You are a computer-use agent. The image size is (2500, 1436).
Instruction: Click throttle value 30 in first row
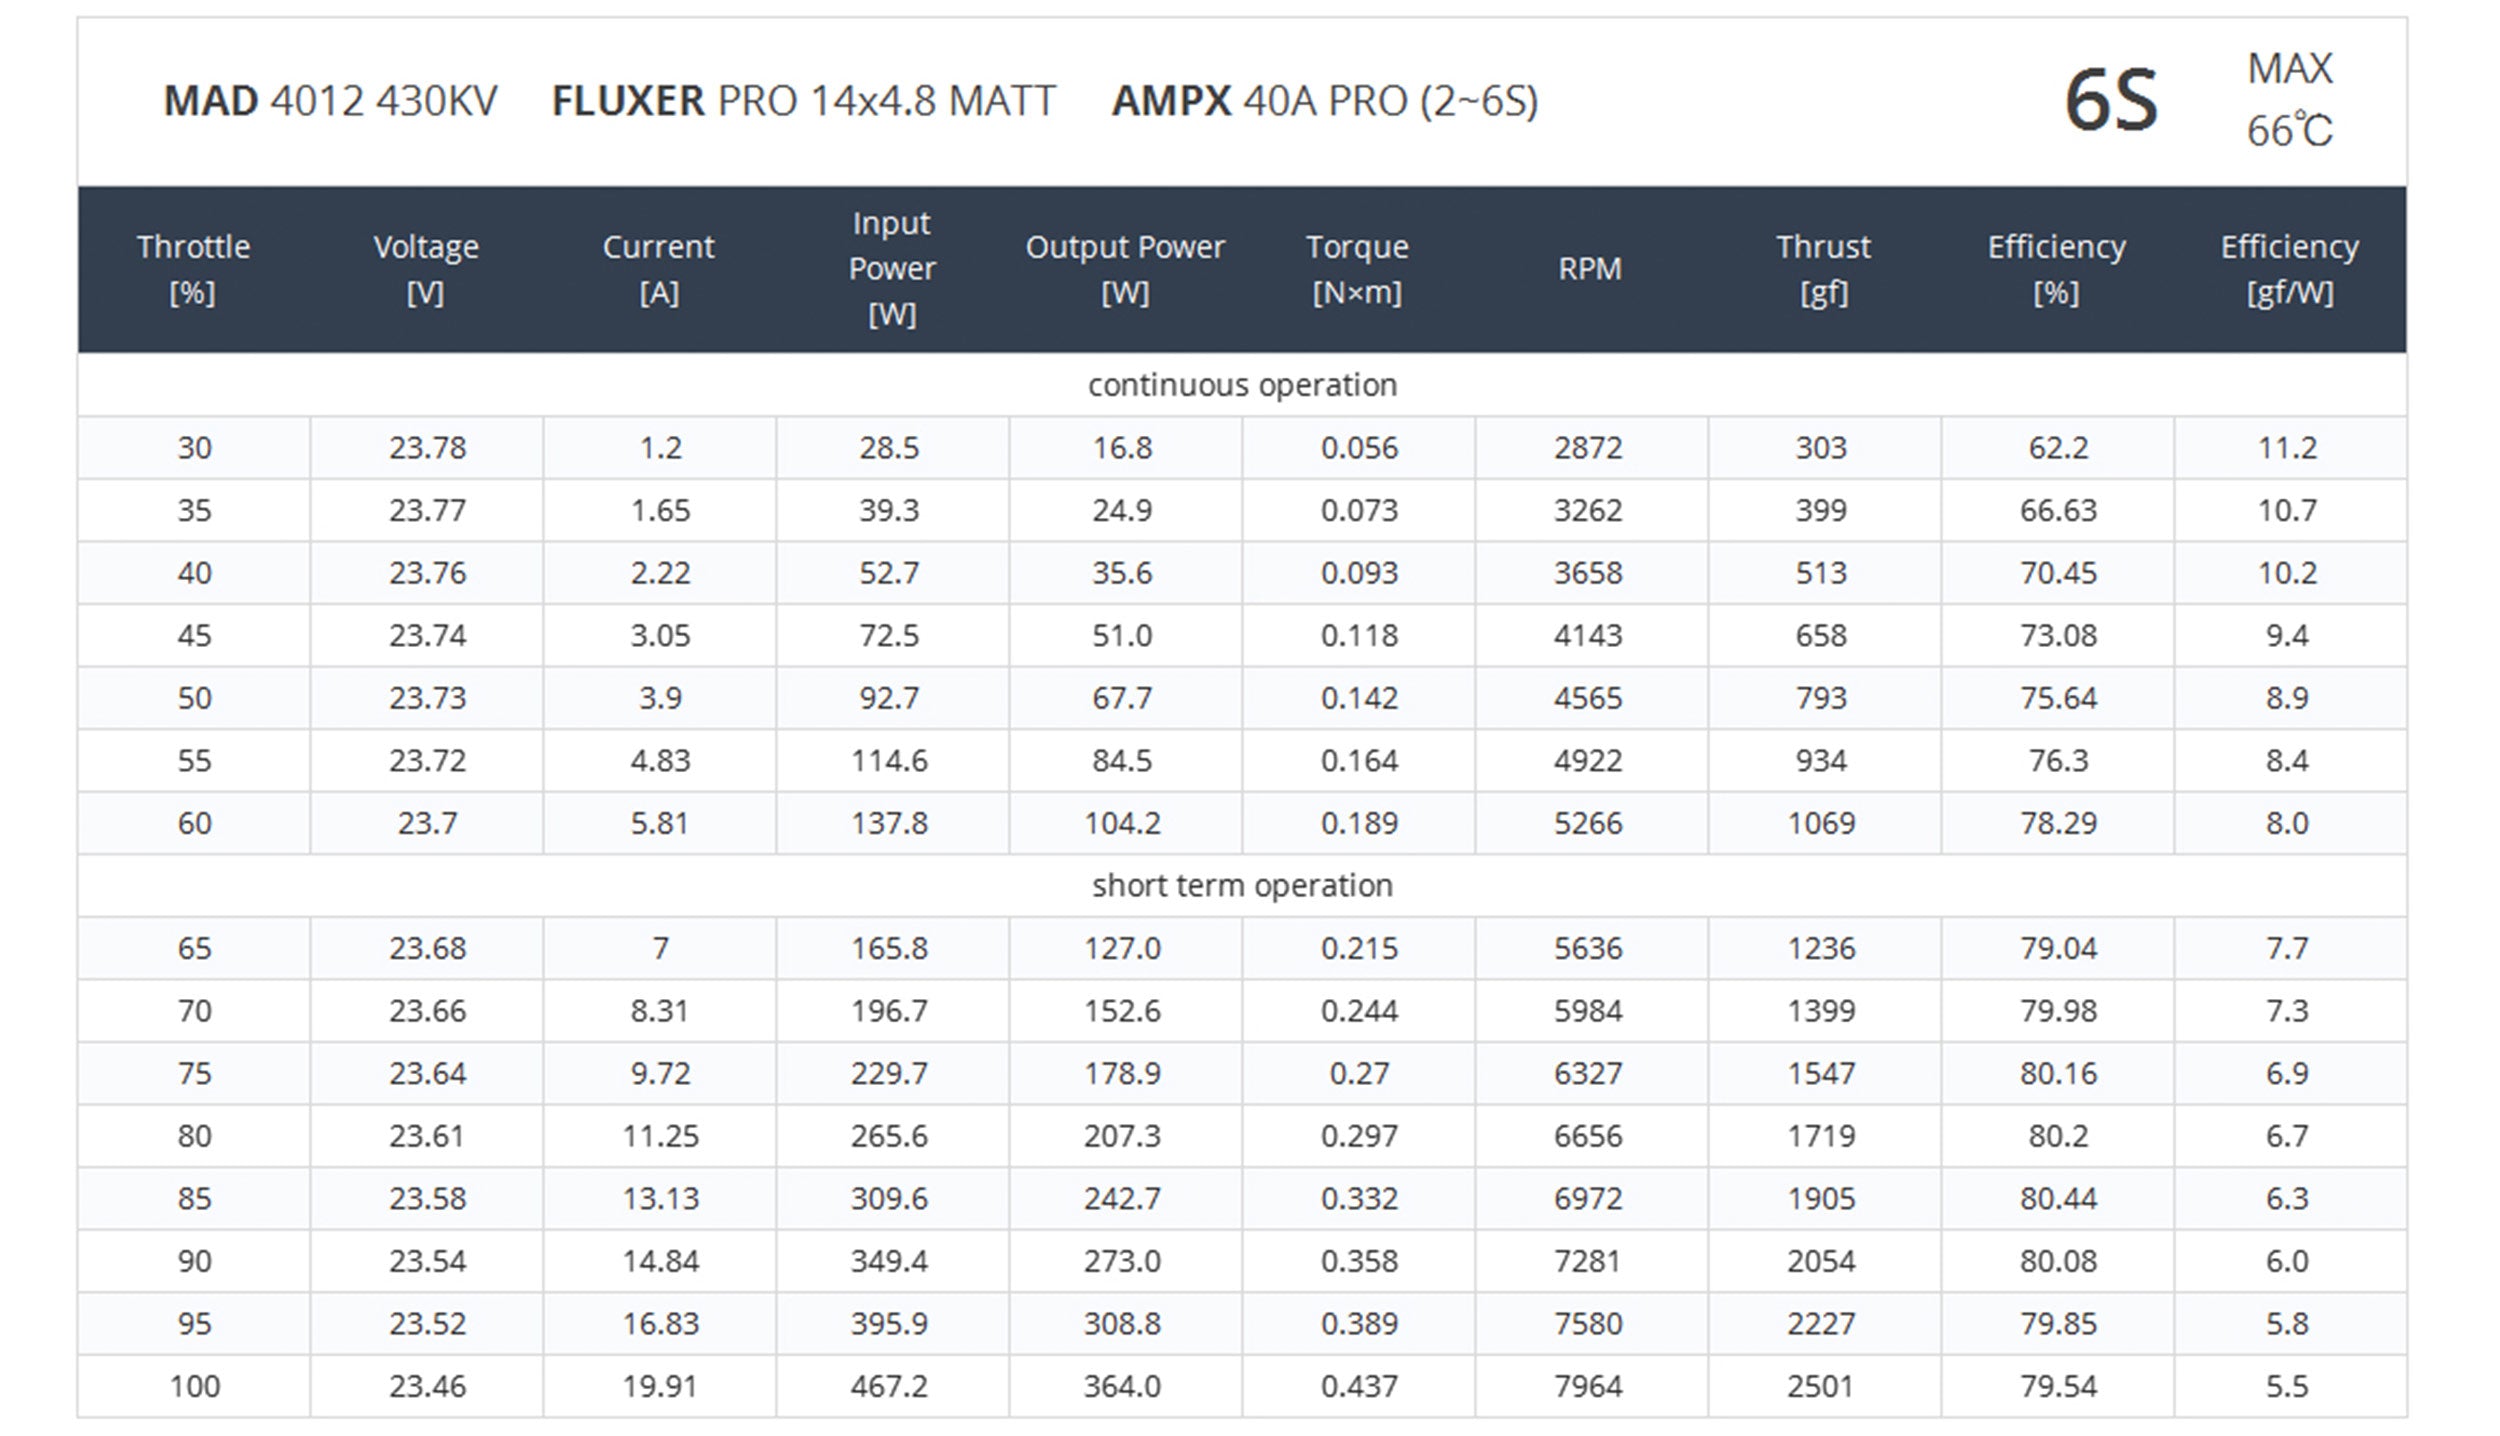[194, 447]
